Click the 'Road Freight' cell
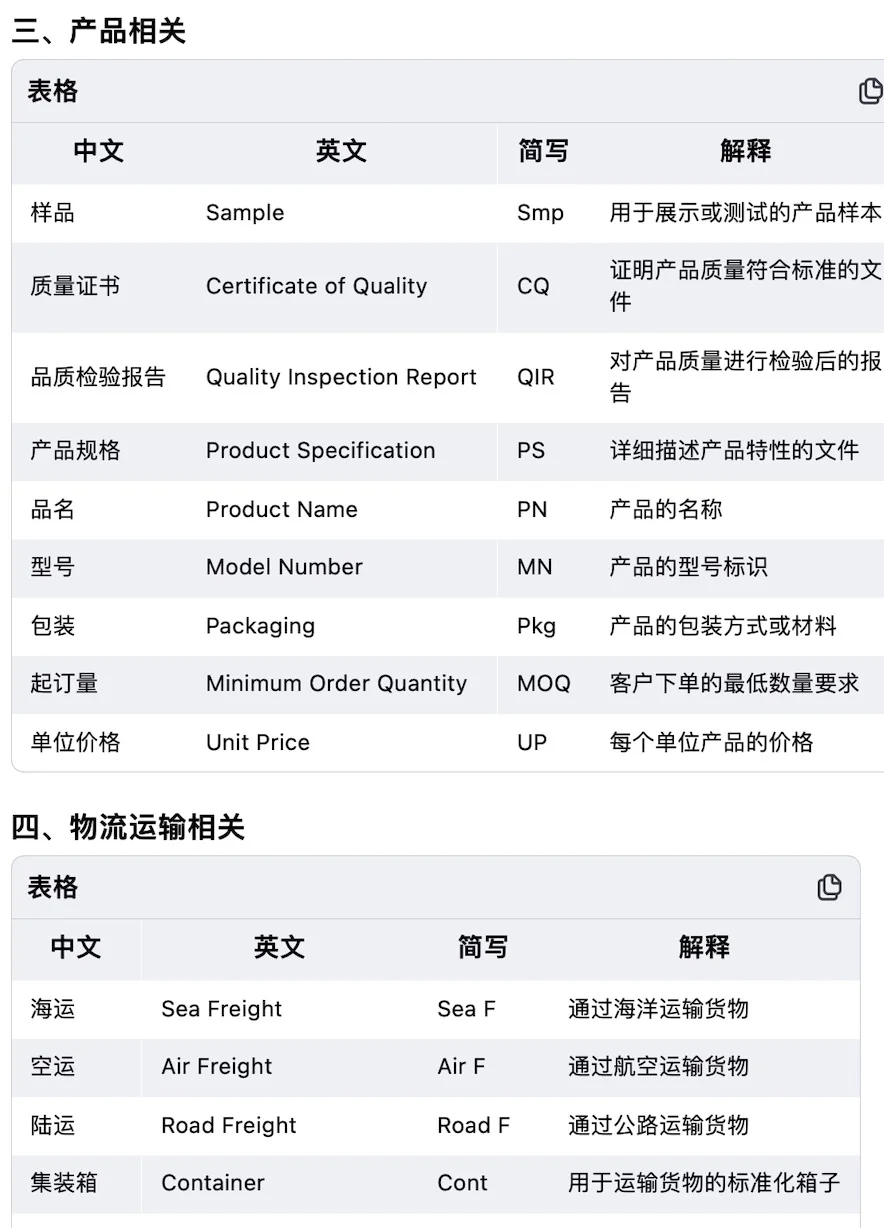This screenshot has height=1228, width=884. tap(229, 1125)
